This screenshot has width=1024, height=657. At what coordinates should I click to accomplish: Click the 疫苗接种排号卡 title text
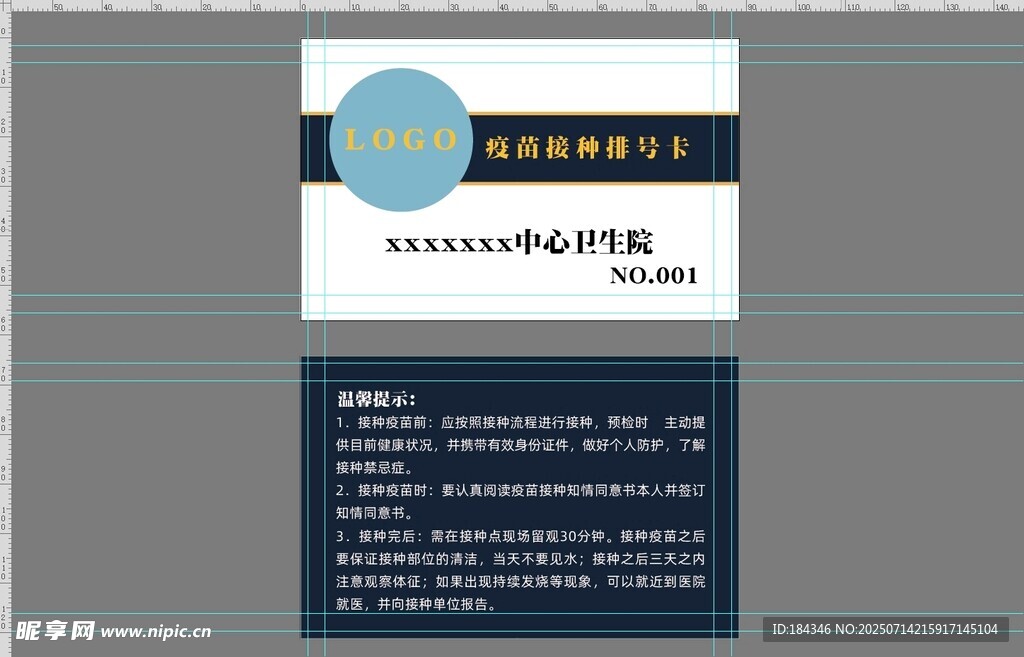[587, 148]
